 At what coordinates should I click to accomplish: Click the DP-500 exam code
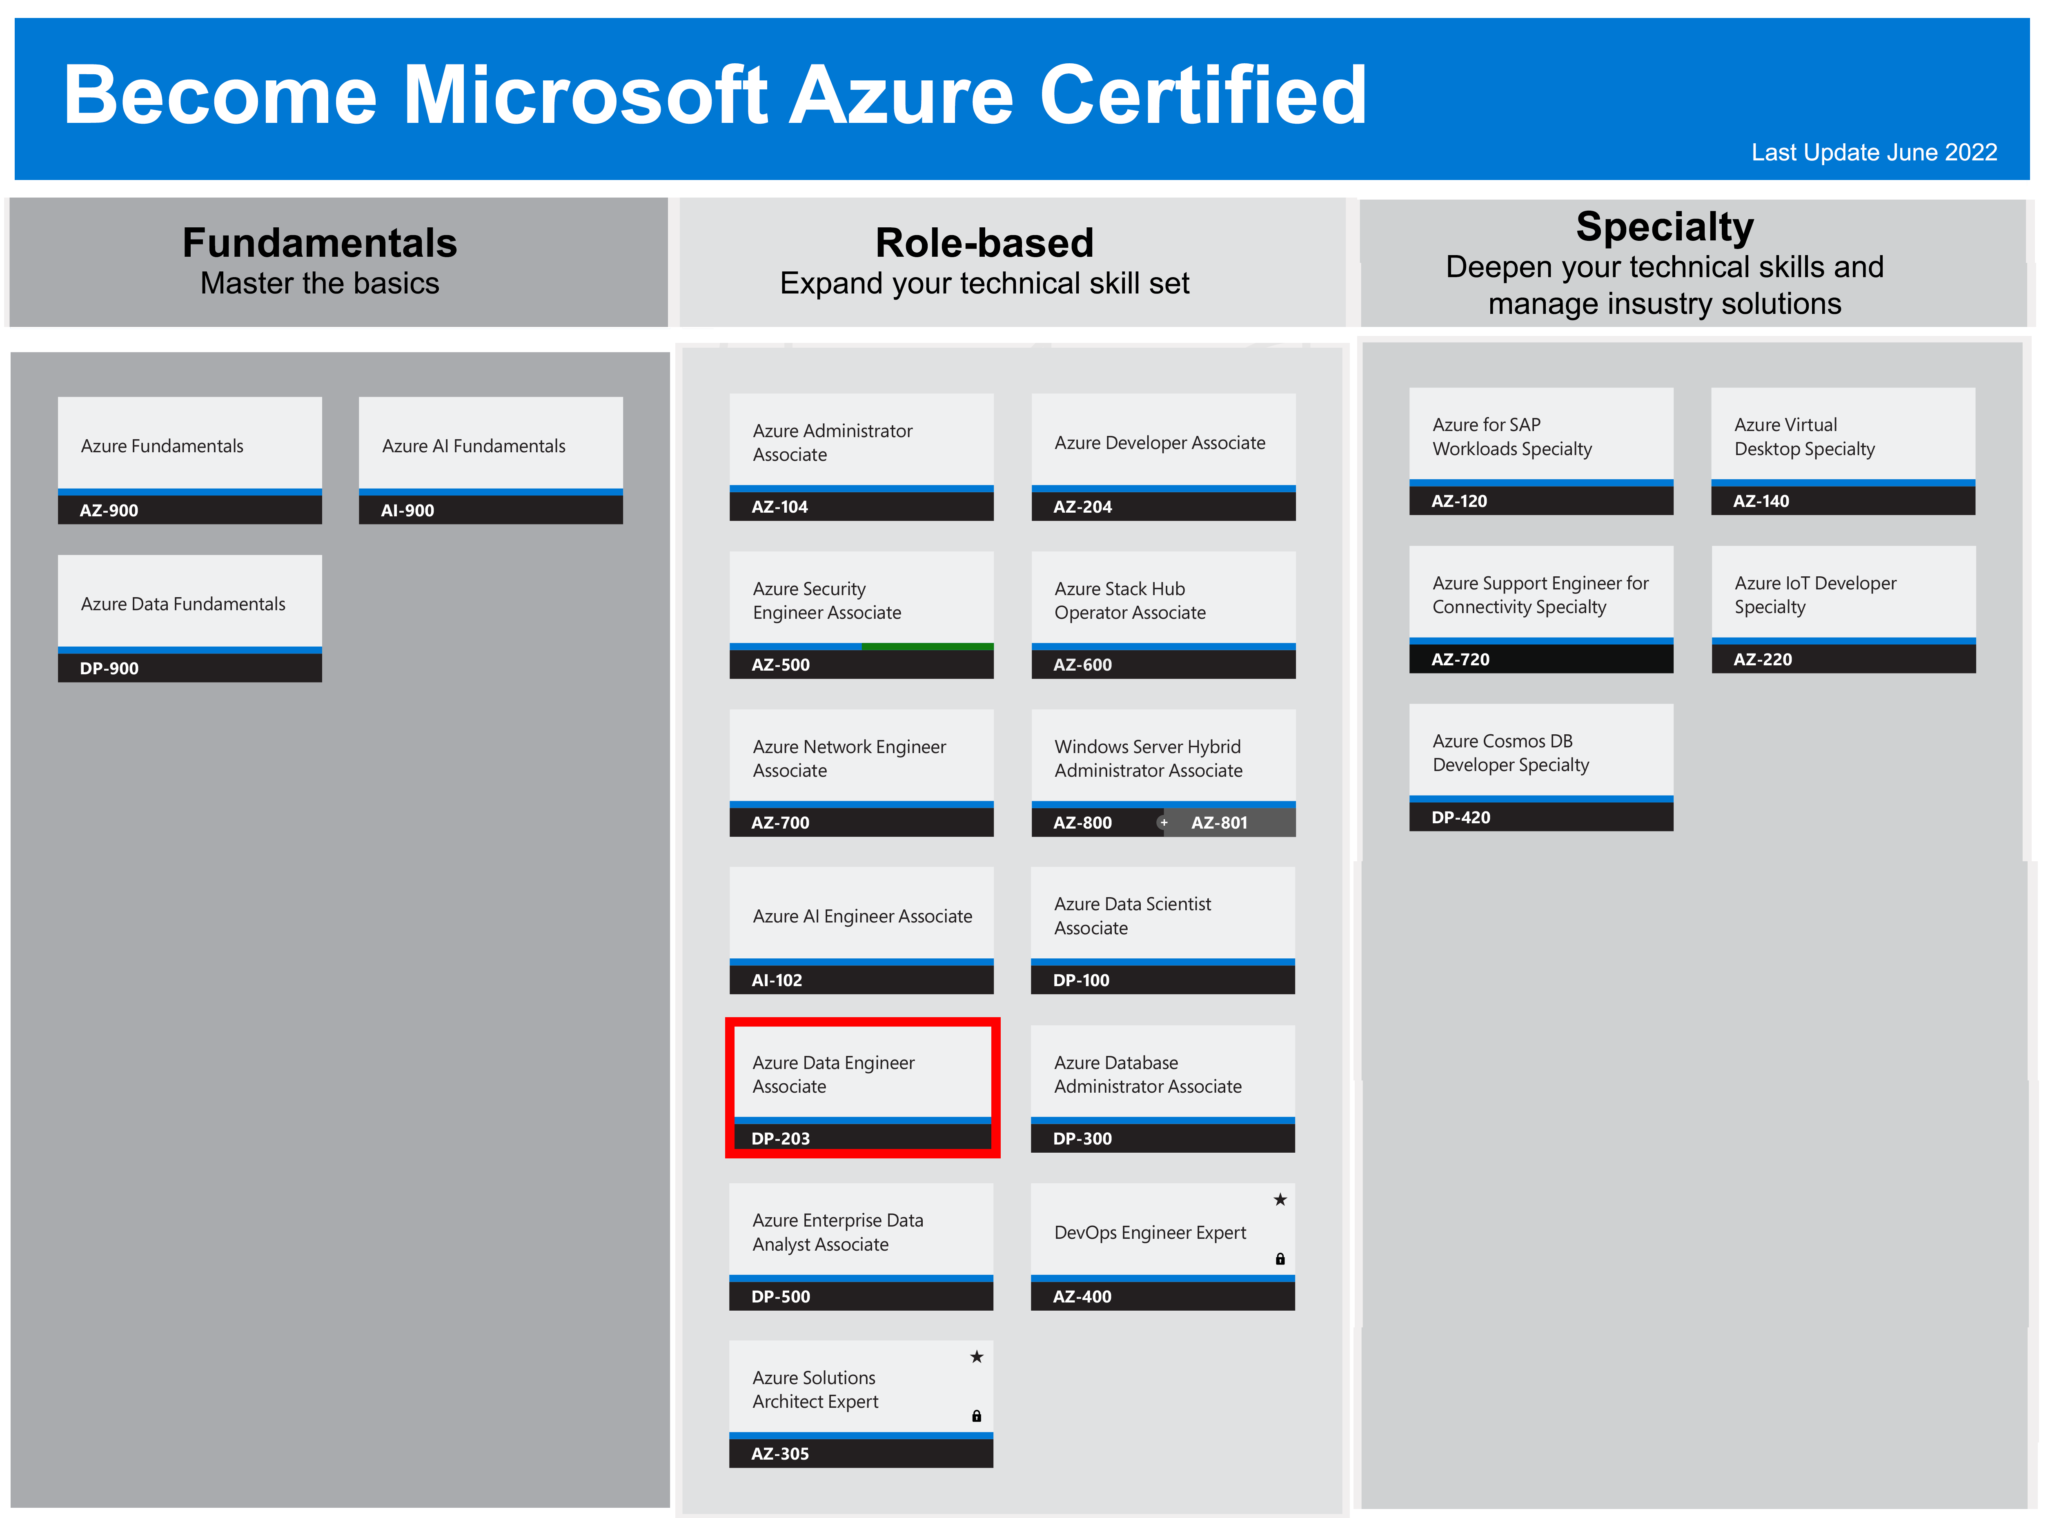click(x=781, y=1296)
